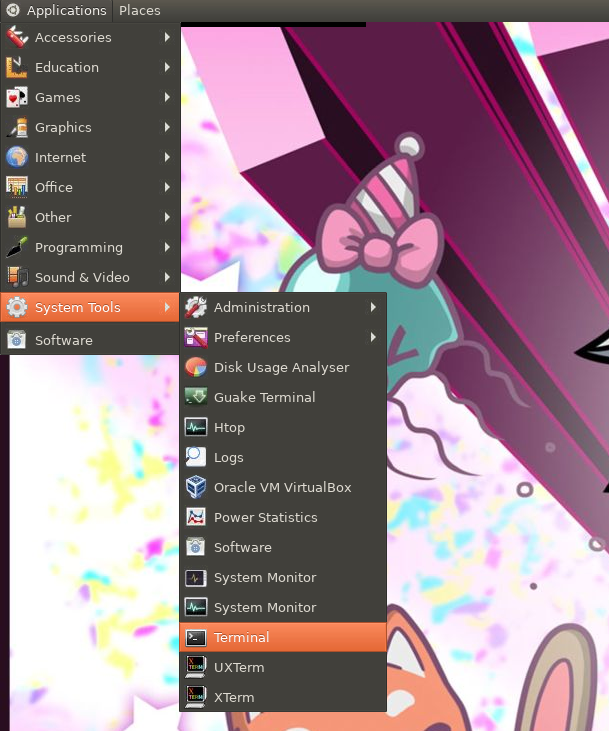
Task: Click the Htop monitor icon
Action: tap(196, 427)
